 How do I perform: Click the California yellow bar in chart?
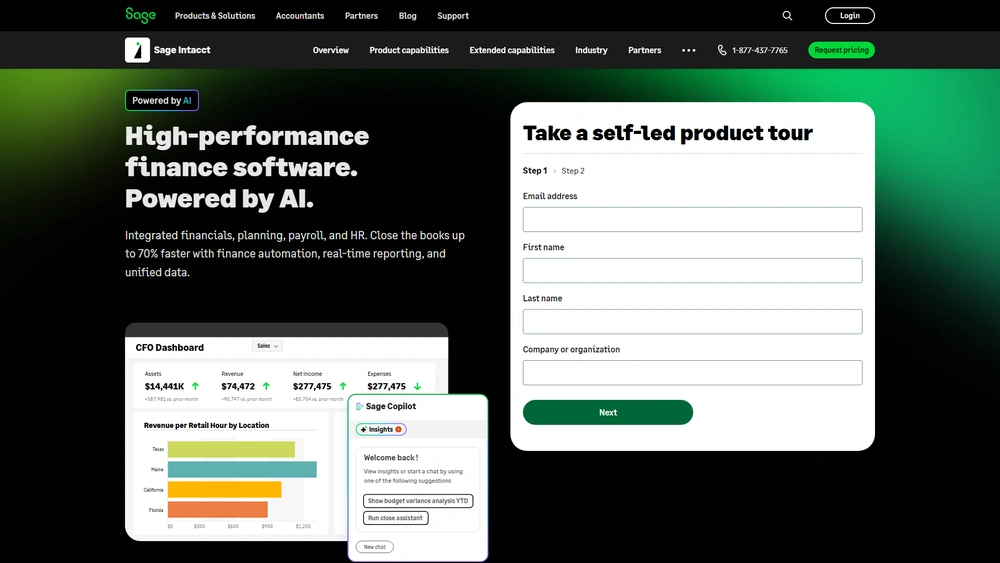(x=224, y=490)
